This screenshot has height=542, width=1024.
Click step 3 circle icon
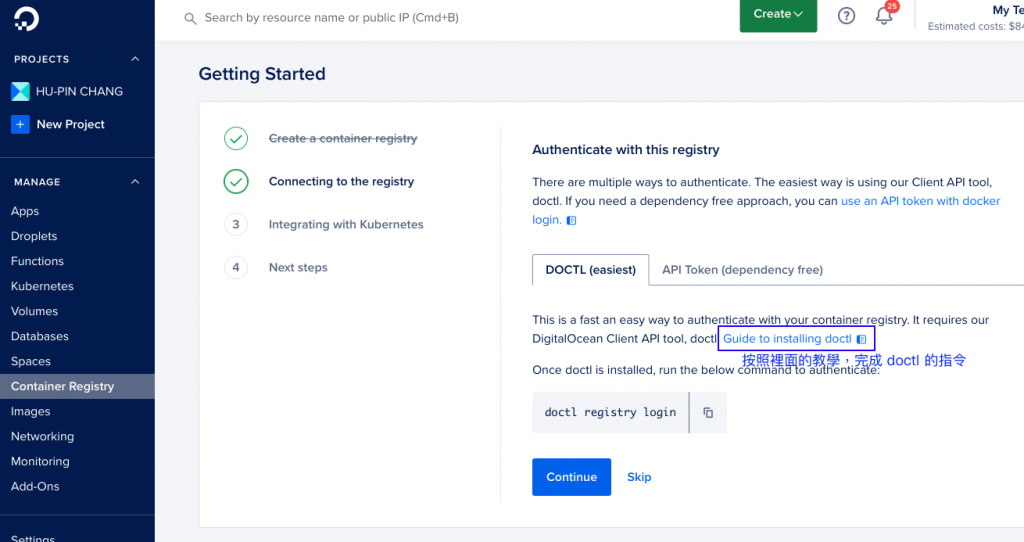(236, 225)
